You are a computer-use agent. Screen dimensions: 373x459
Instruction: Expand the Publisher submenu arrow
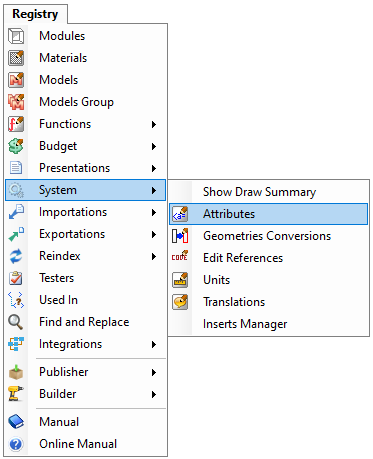pyautogui.click(x=154, y=372)
